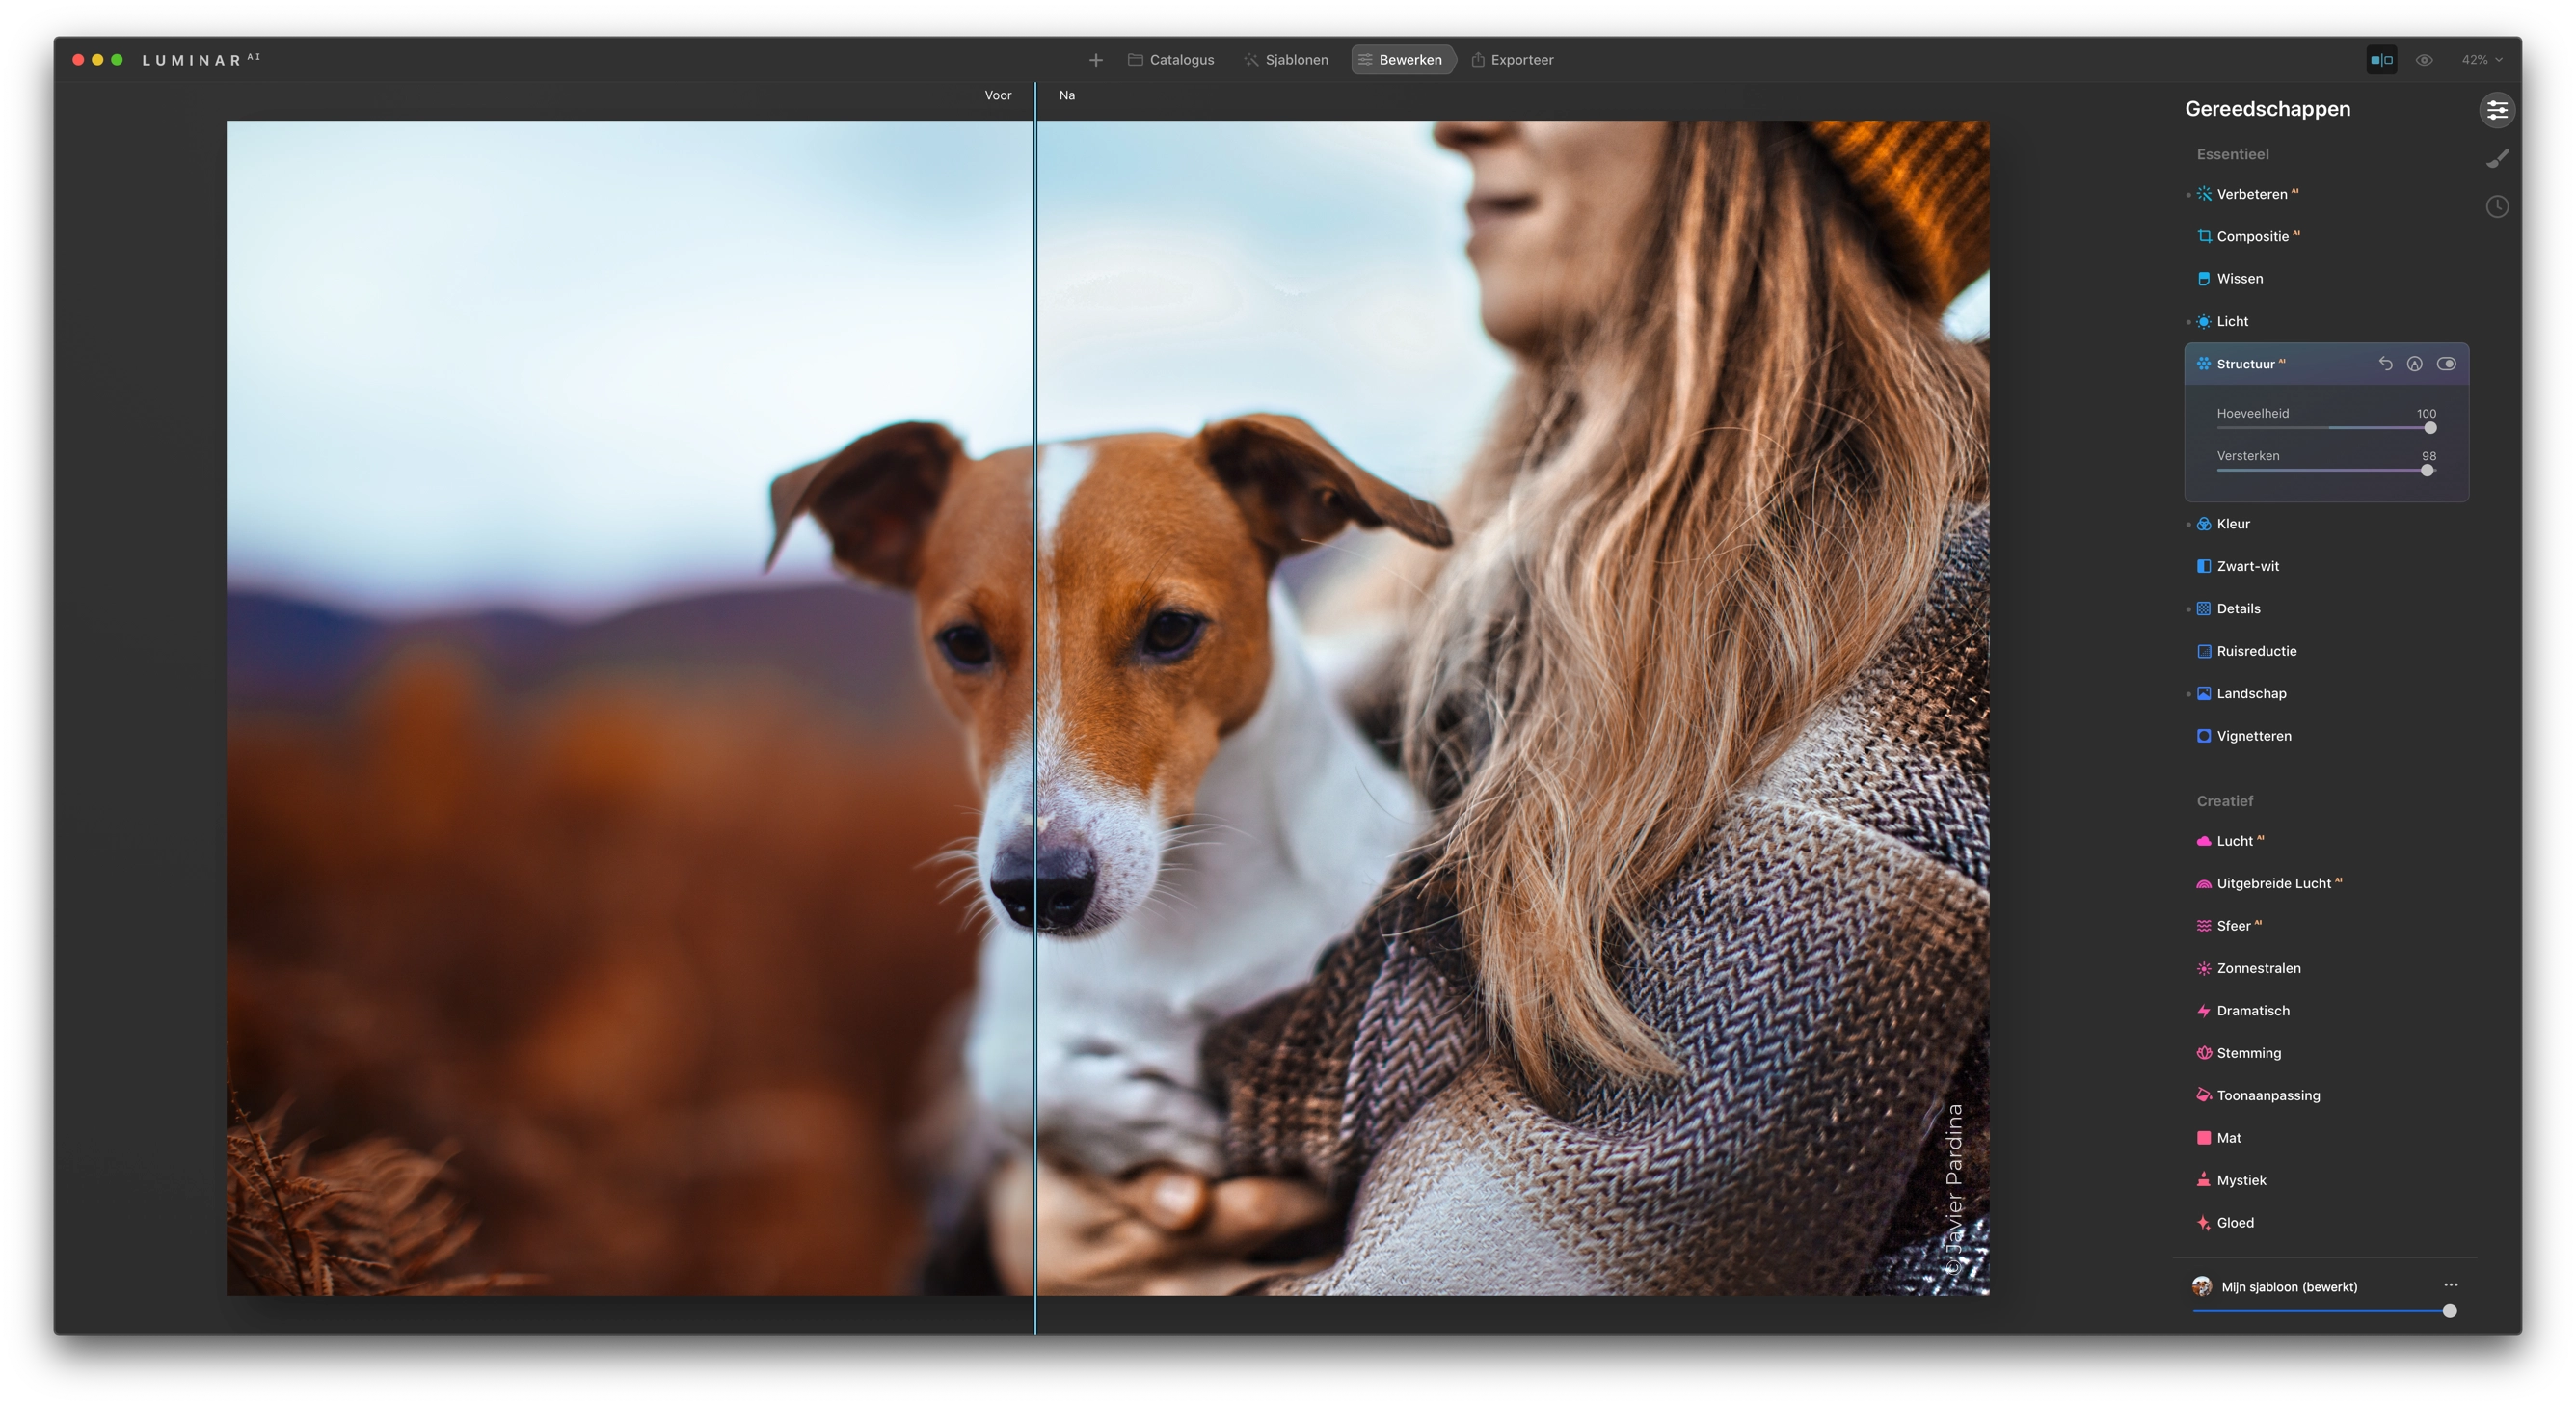Open the Wissen erase tool
2576x1406 pixels.
point(2229,279)
